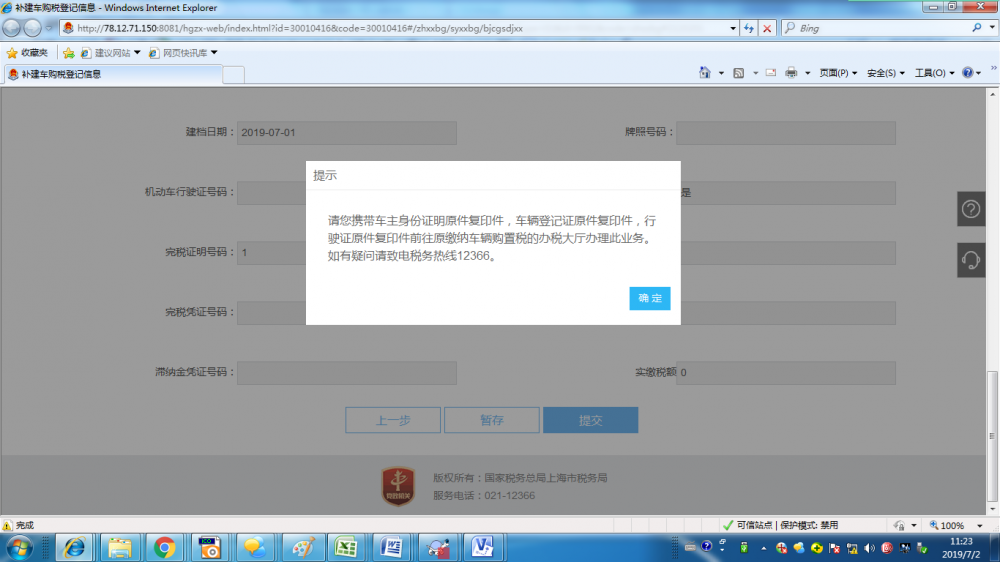The height and width of the screenshot is (562, 1000).
Task: Click the 实缴税额 amount field
Action: pyautogui.click(x=786, y=373)
